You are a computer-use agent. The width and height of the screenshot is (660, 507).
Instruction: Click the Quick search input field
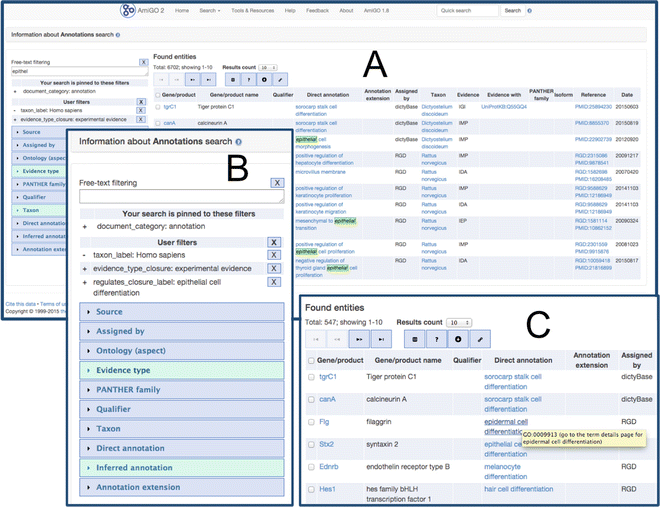(x=467, y=11)
